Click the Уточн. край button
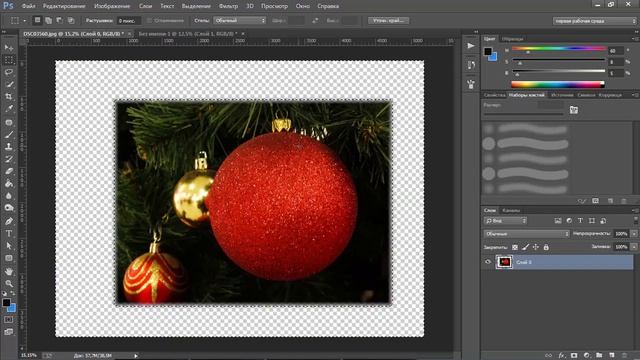Image resolution: width=640 pixels, height=360 pixels. (388, 20)
